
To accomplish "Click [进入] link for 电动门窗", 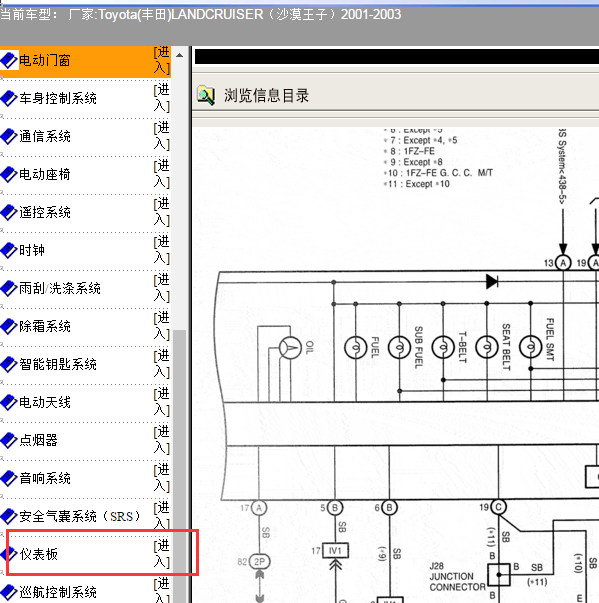I will [x=161, y=60].
